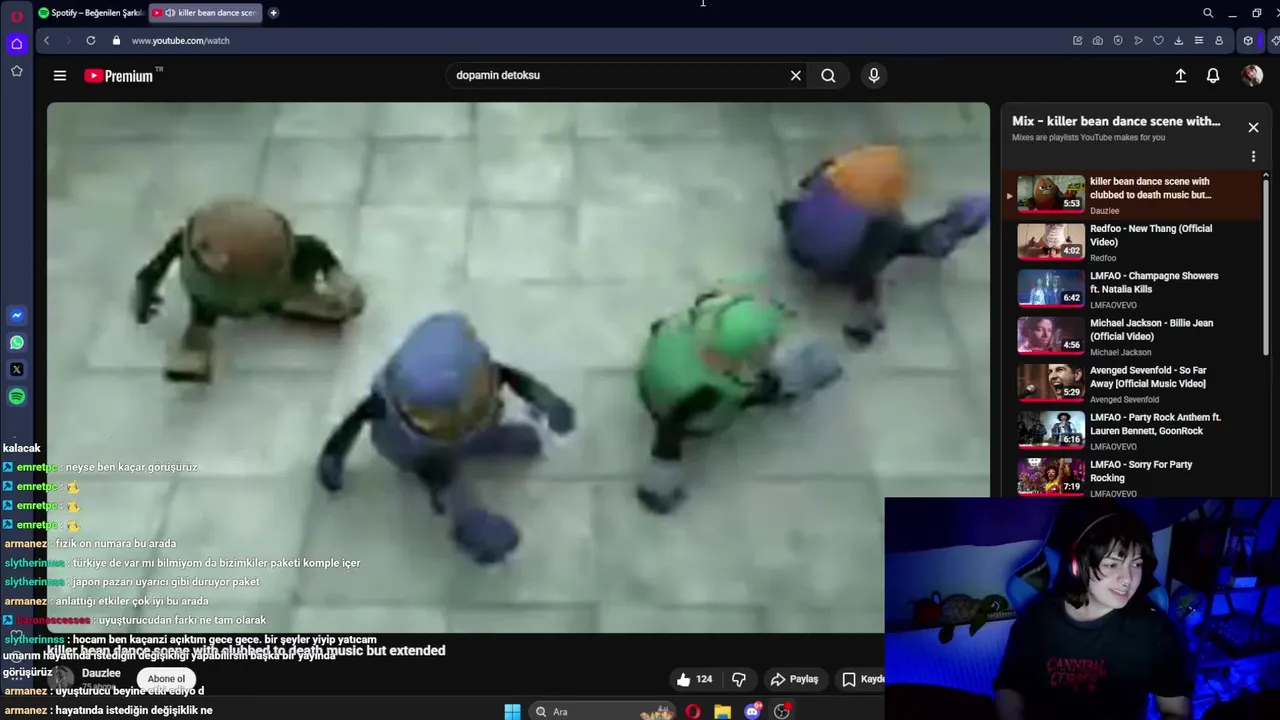
Task: Switch to the Spotify tab
Action: tap(90, 13)
